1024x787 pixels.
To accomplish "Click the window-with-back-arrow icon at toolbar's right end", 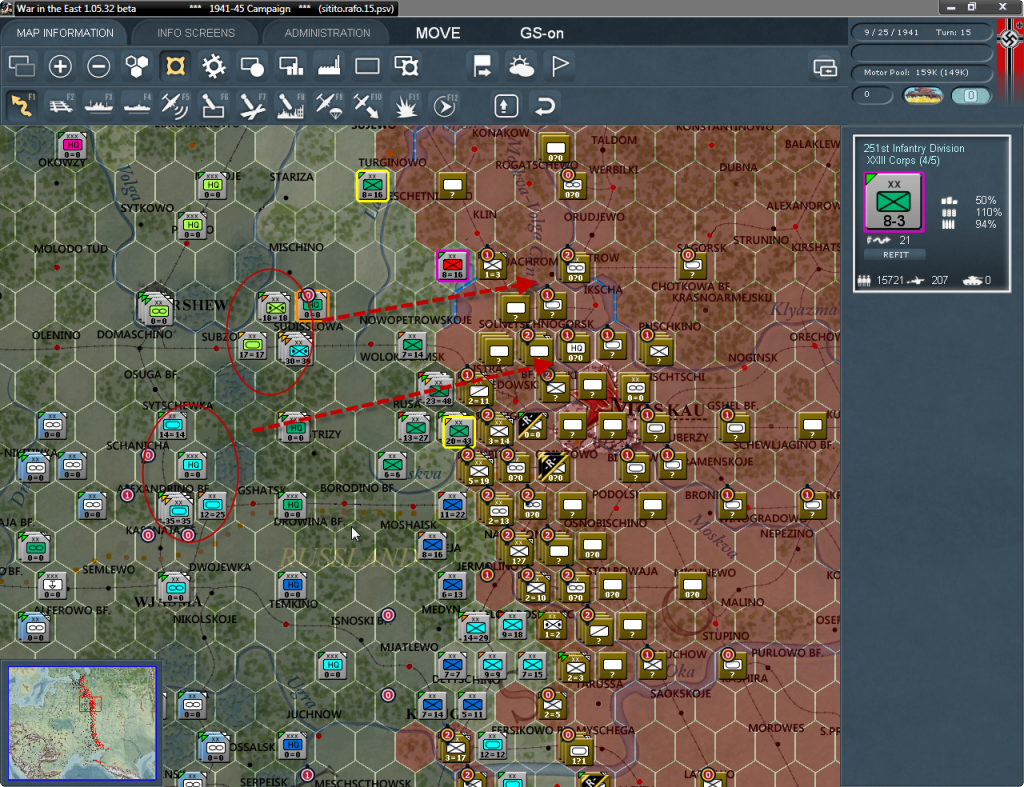I will (825, 67).
